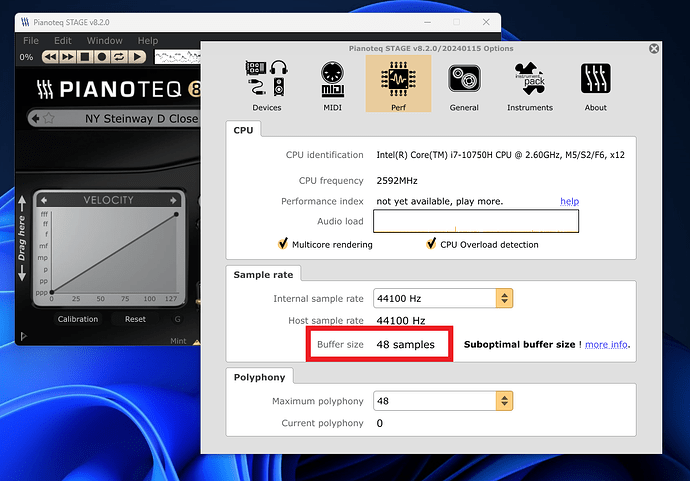Click the velocity panel left arrow
Viewport: 690px width, 481px height.
point(44,200)
